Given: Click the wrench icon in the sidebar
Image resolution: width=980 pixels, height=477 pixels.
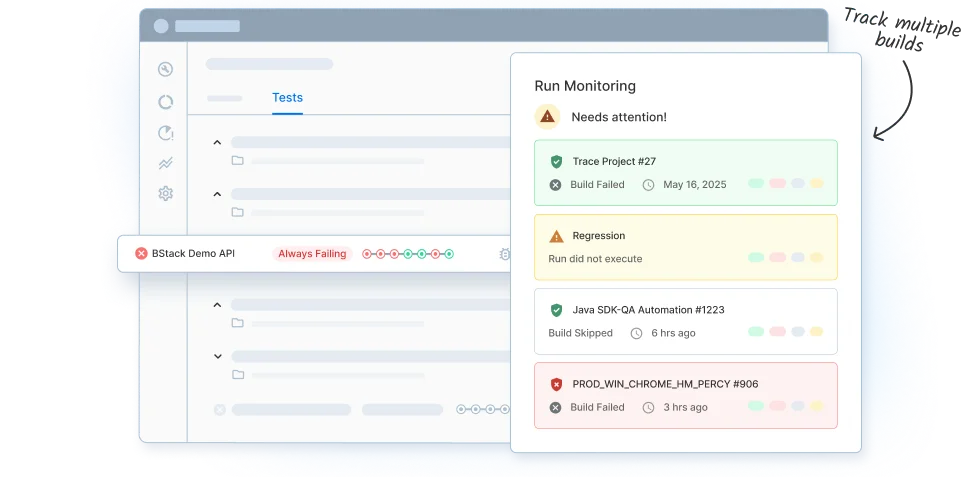Looking at the screenshot, I should point(166,69).
